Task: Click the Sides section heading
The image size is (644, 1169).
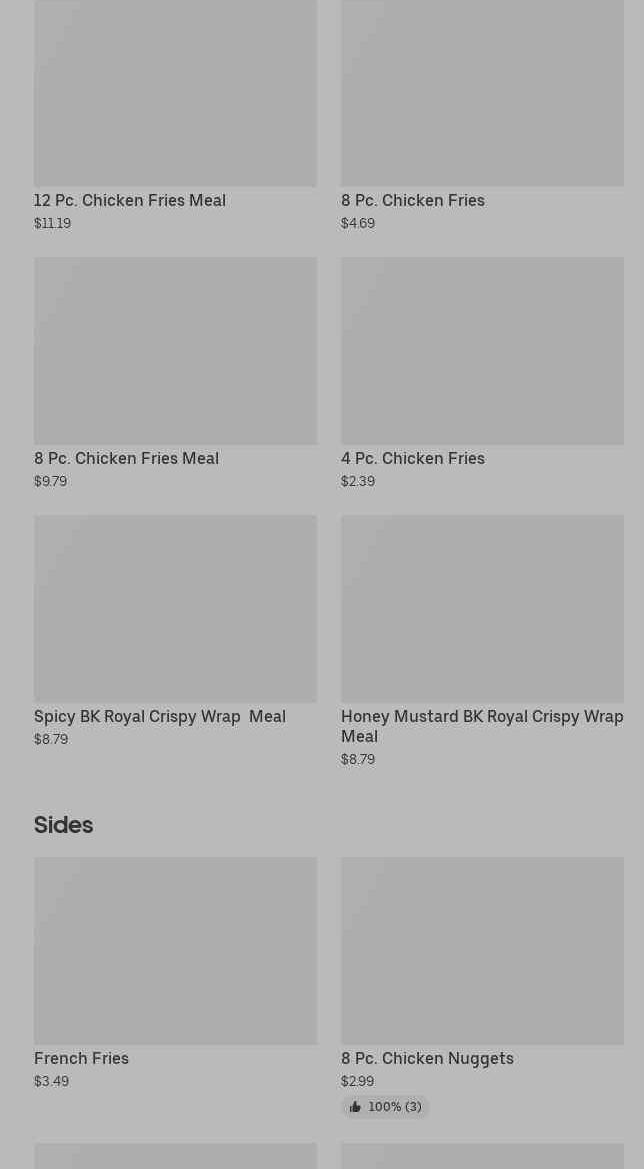Action: click(x=63, y=825)
